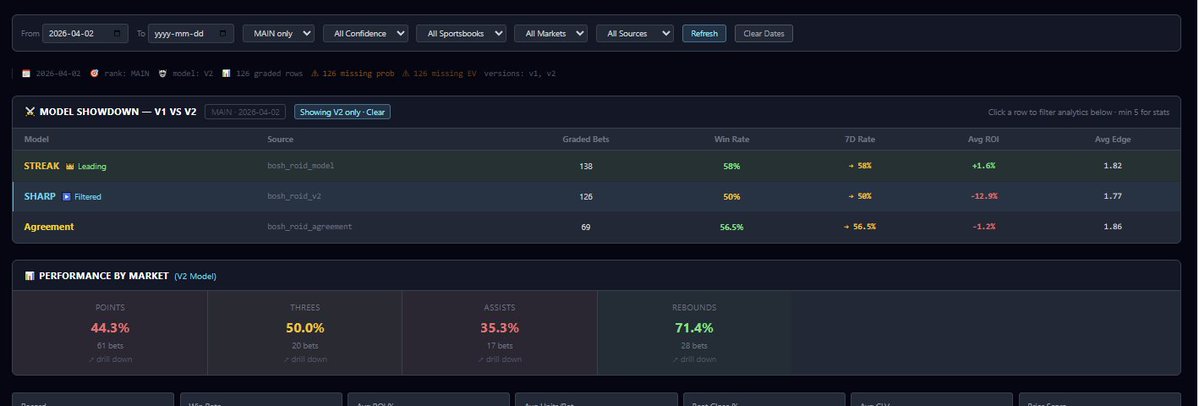Click the Source column header

pyautogui.click(x=281, y=139)
